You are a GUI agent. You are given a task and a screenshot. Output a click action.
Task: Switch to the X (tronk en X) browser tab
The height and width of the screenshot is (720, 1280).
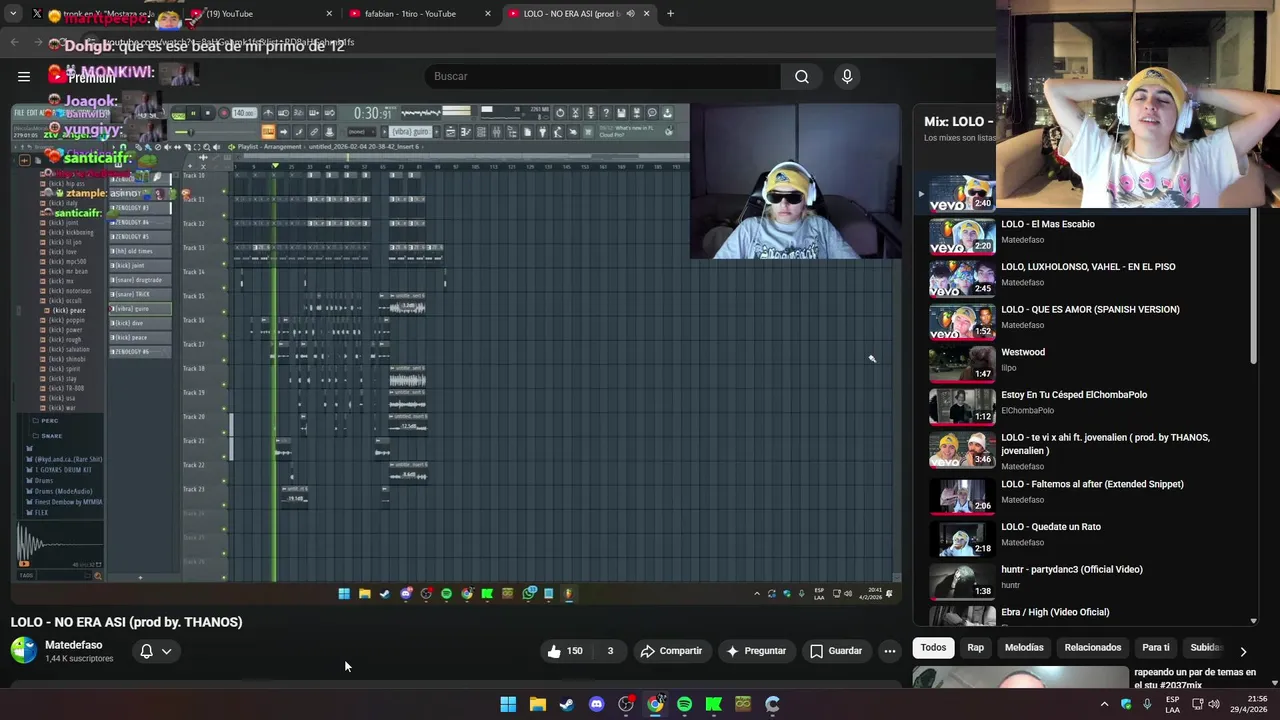tap(98, 14)
